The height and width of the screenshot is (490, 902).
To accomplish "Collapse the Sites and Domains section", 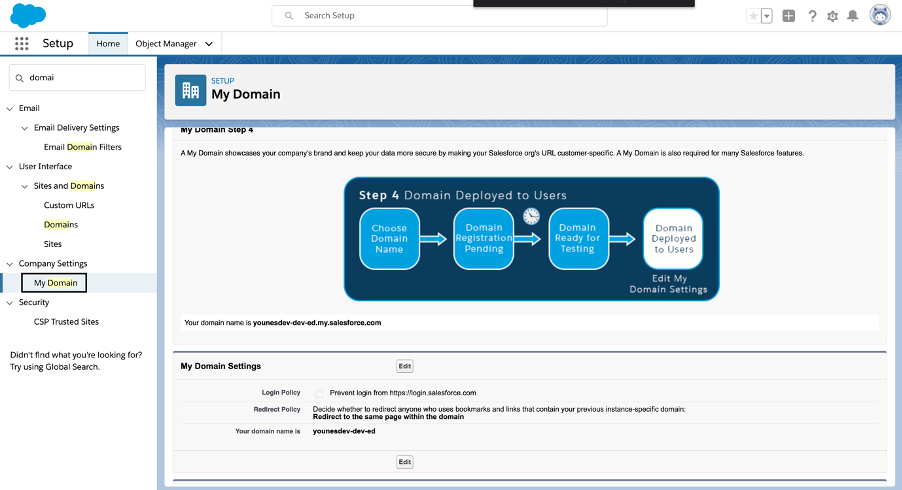I will coord(24,186).
